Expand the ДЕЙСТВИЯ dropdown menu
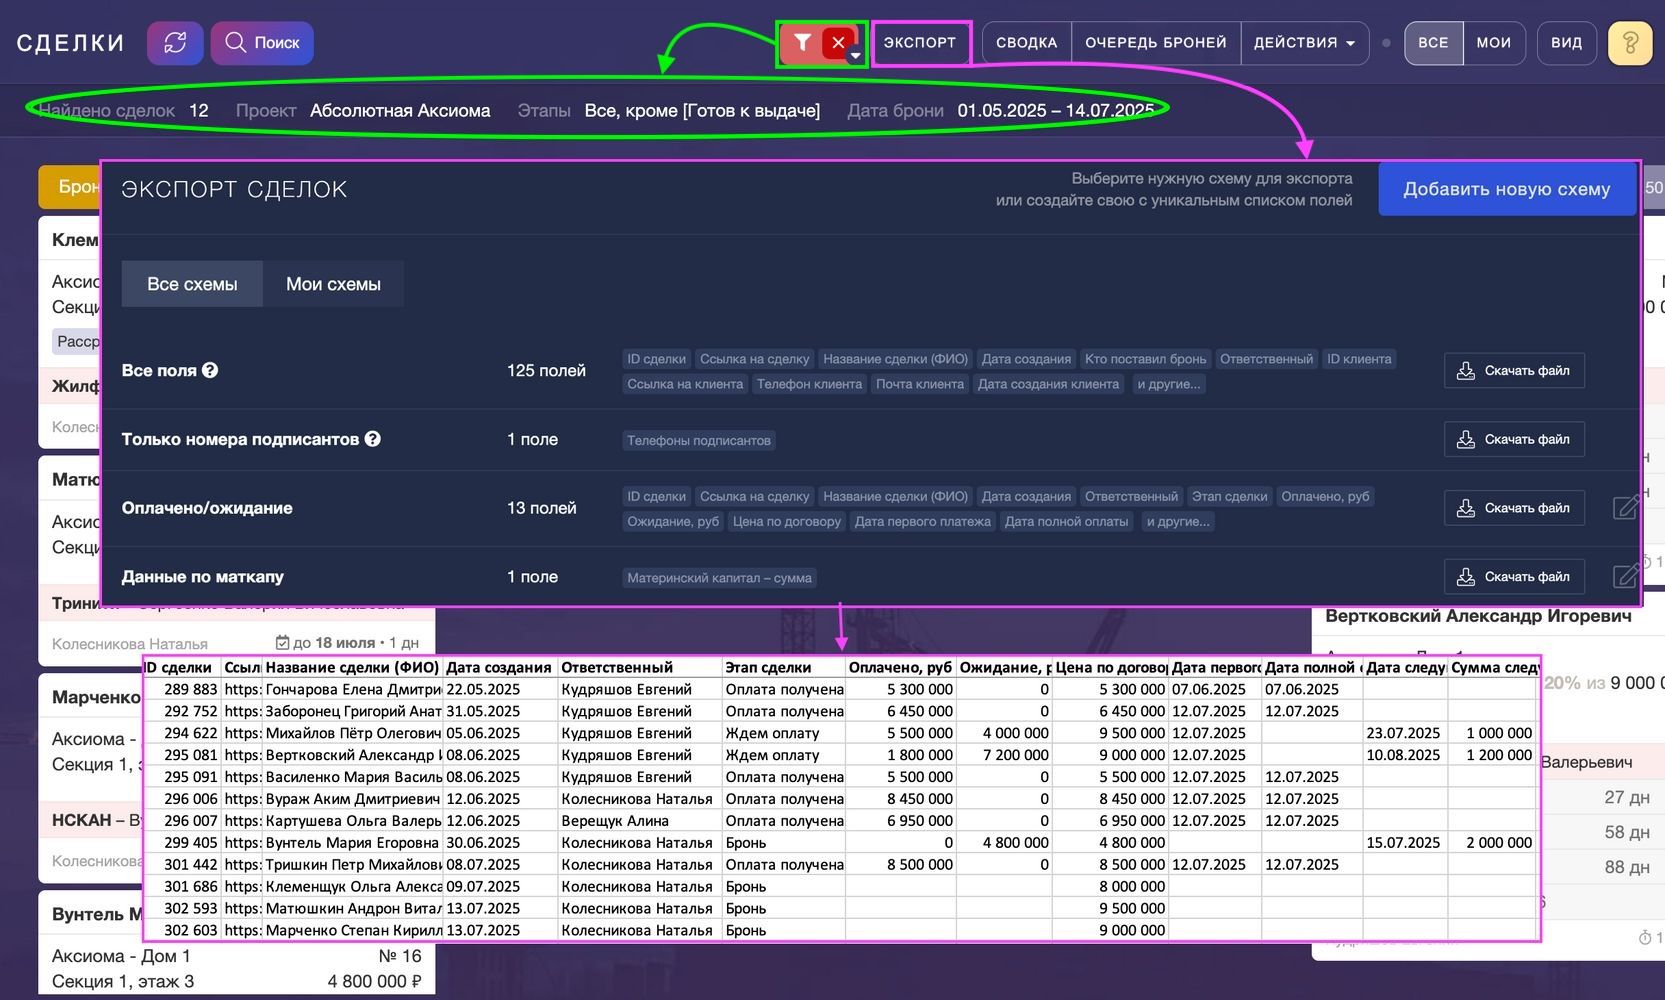The width and height of the screenshot is (1665, 1000). [1304, 43]
